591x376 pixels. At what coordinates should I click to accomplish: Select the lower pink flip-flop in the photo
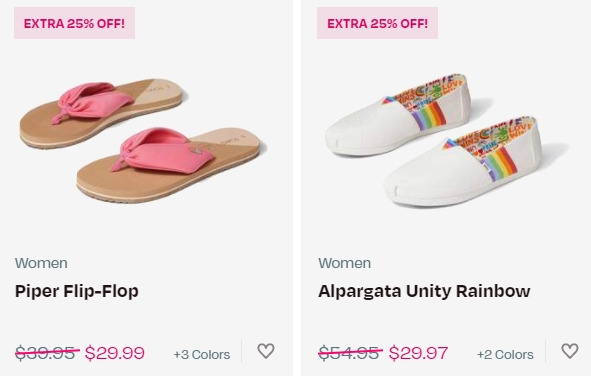click(171, 166)
